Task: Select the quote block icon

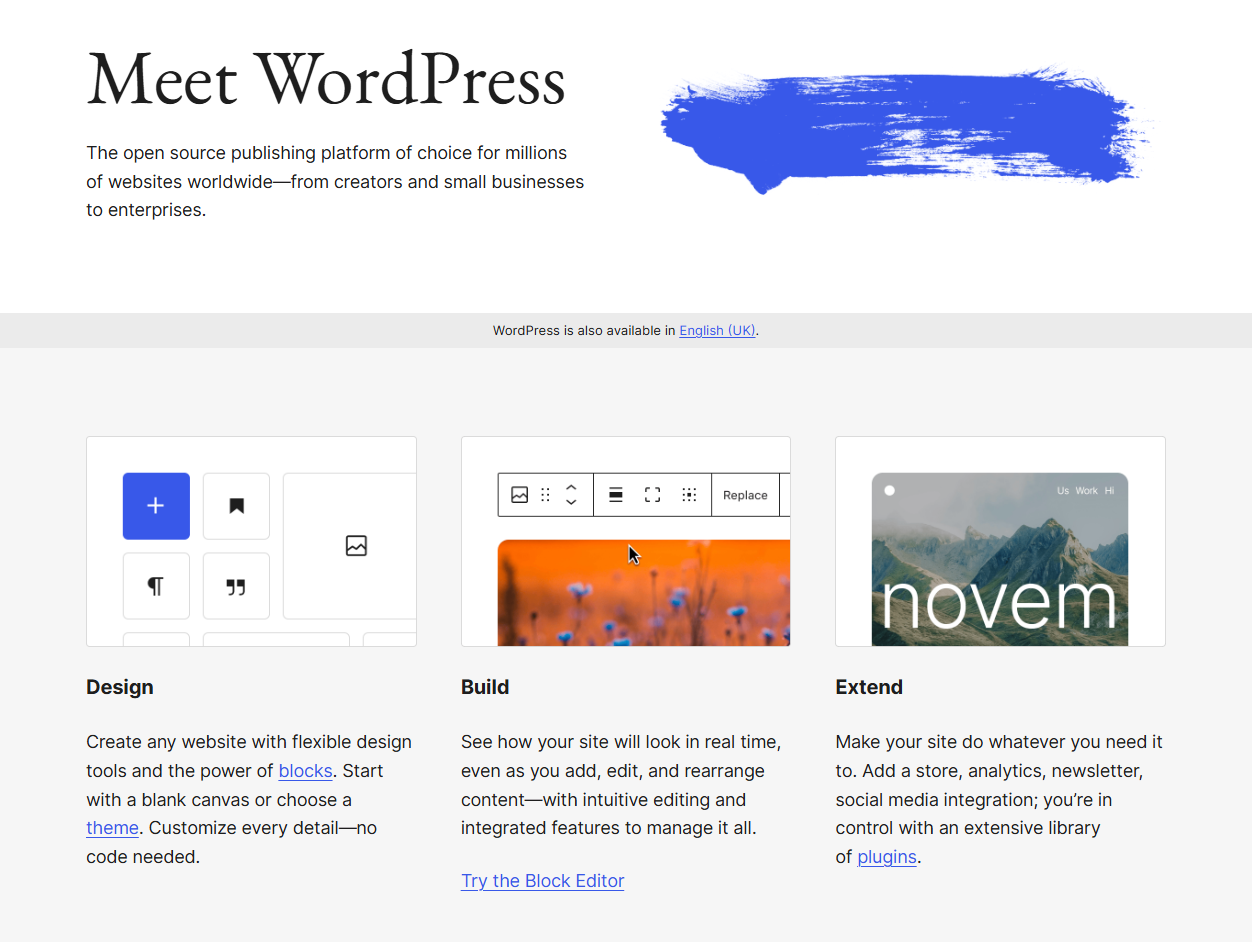Action: click(236, 586)
